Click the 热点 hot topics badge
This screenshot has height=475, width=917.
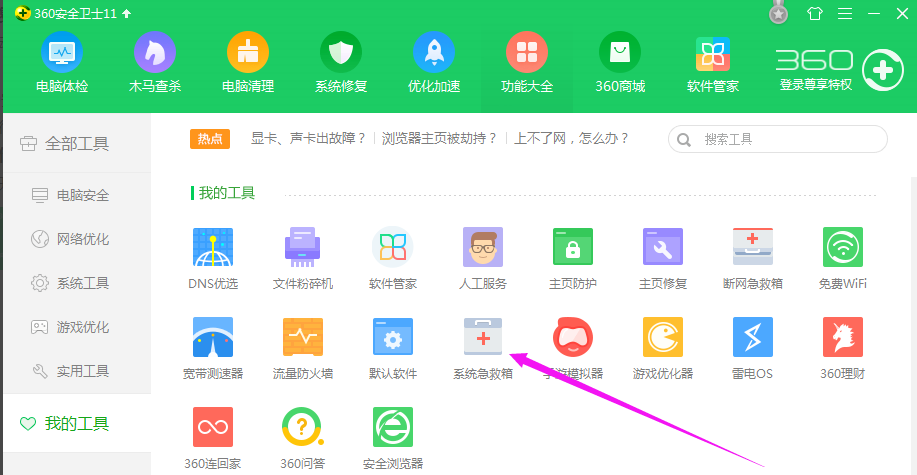(x=210, y=139)
